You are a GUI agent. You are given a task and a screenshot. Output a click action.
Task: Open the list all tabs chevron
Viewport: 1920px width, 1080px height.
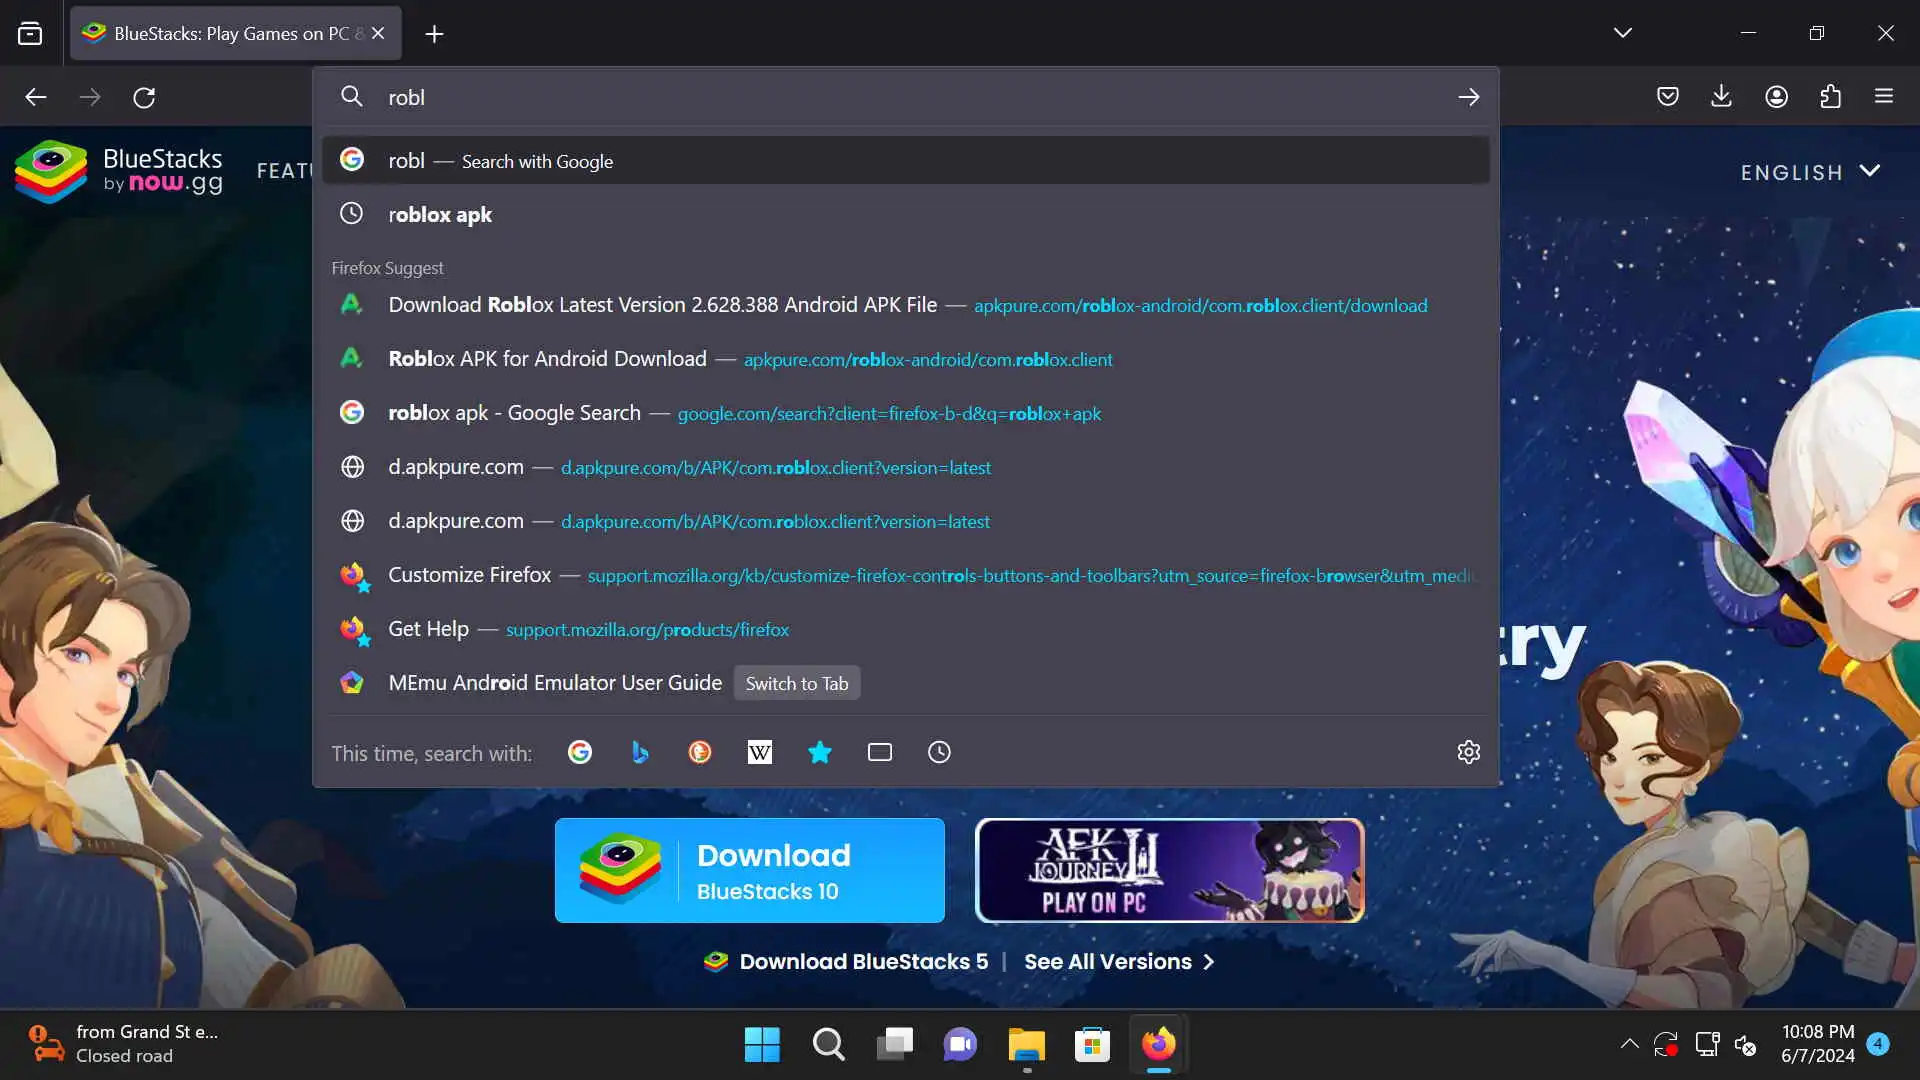click(1622, 33)
